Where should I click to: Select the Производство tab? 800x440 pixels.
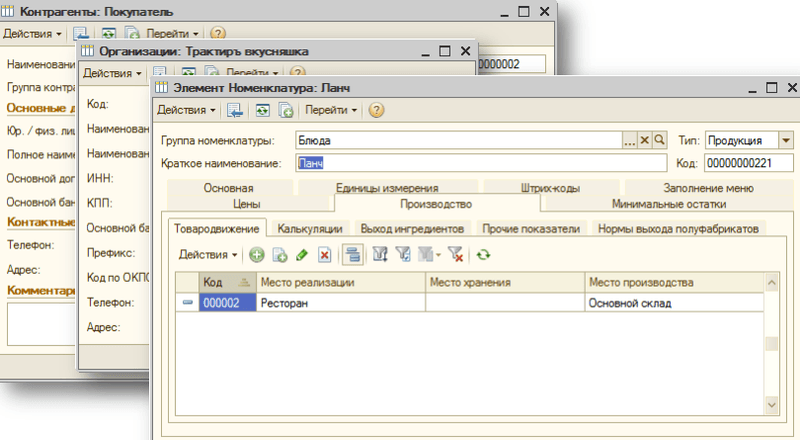tap(436, 204)
